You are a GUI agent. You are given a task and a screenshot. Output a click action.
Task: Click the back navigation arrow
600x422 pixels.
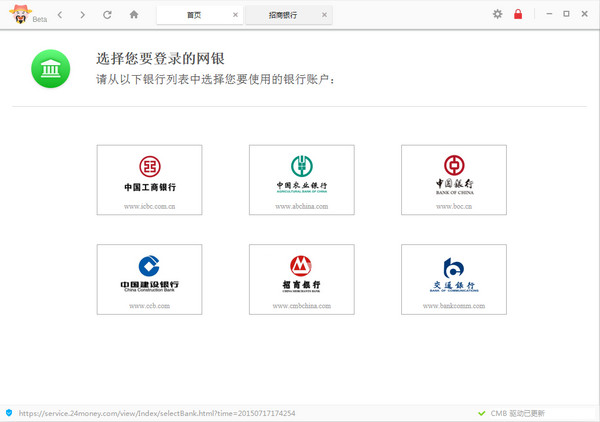coord(60,15)
